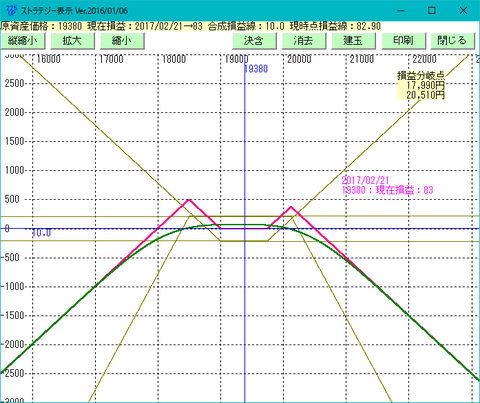Click the 1000 y-axis label
Viewport: 480px width, 403px height.
14,170
